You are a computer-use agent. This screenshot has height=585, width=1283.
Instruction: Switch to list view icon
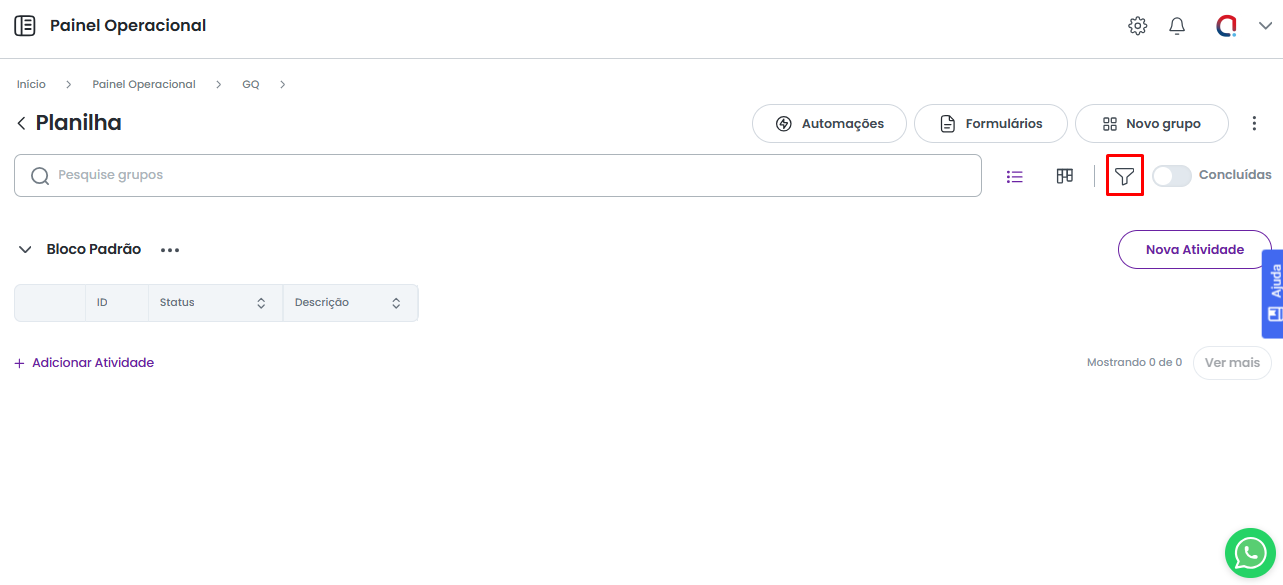(x=1015, y=177)
